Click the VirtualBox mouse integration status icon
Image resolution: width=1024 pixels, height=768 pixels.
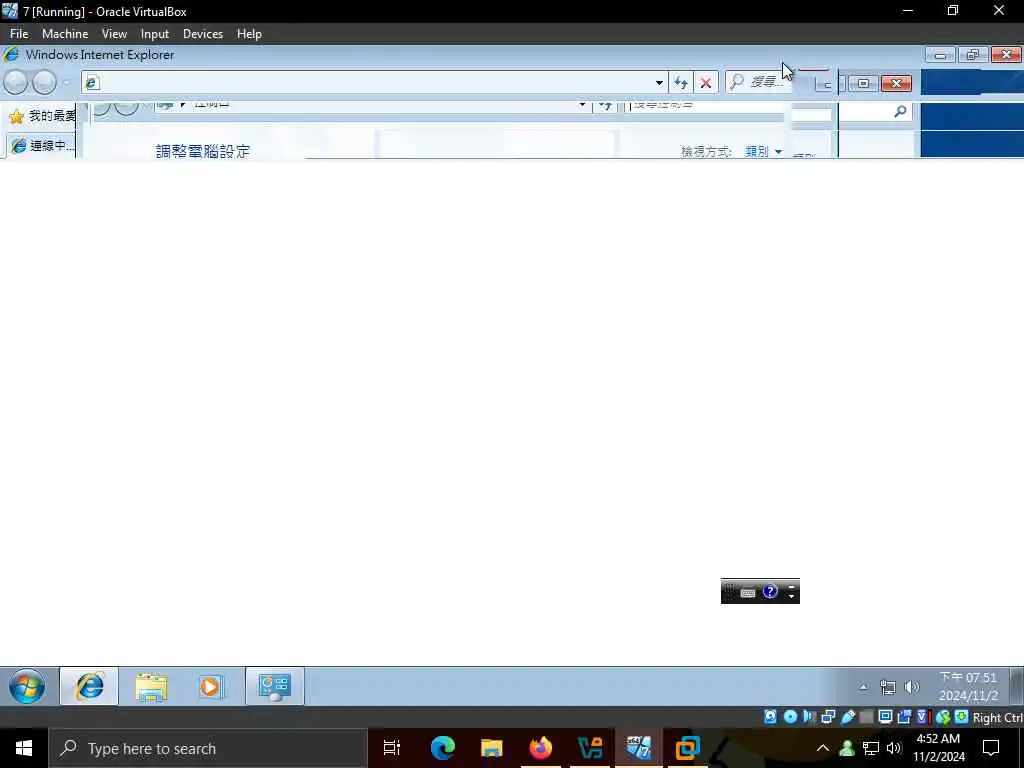942,717
